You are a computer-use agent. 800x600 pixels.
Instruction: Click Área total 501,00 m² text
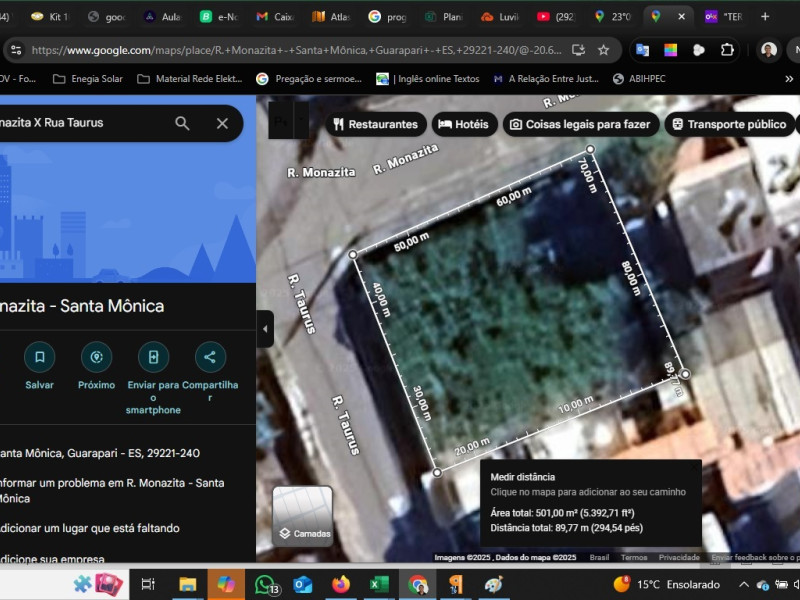[563, 513]
